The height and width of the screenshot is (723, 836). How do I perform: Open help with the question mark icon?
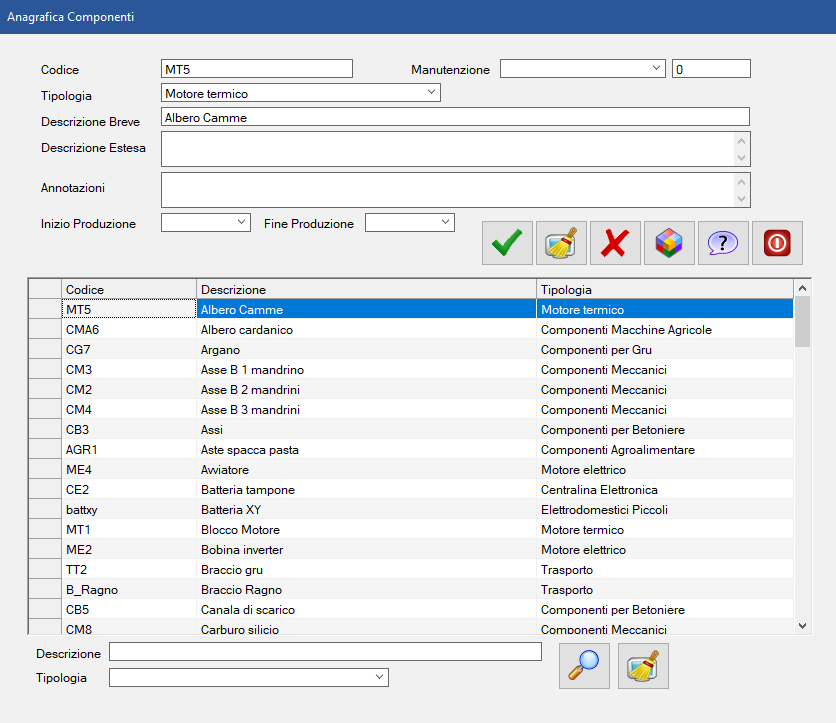pyautogui.click(x=723, y=243)
